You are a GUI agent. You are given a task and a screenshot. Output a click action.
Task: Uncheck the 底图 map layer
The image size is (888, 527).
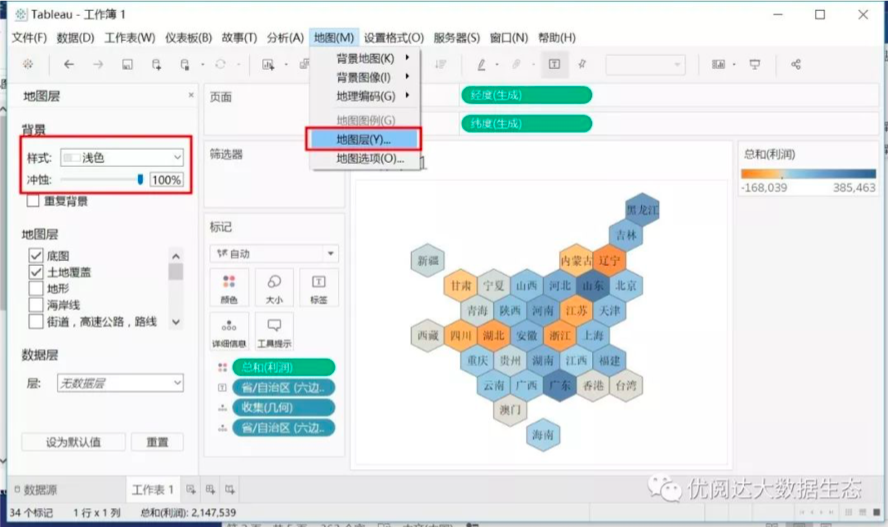pyautogui.click(x=36, y=256)
